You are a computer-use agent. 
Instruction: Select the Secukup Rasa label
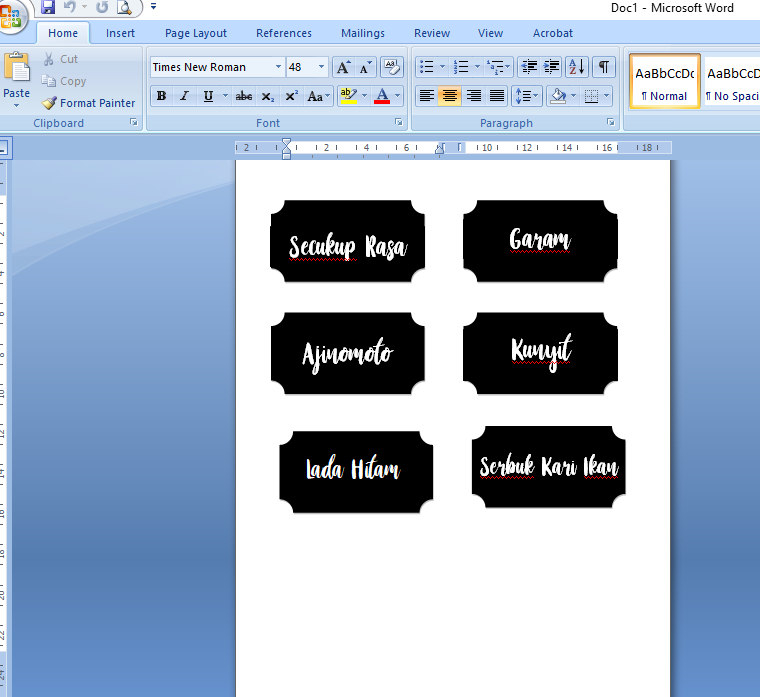pyautogui.click(x=348, y=241)
